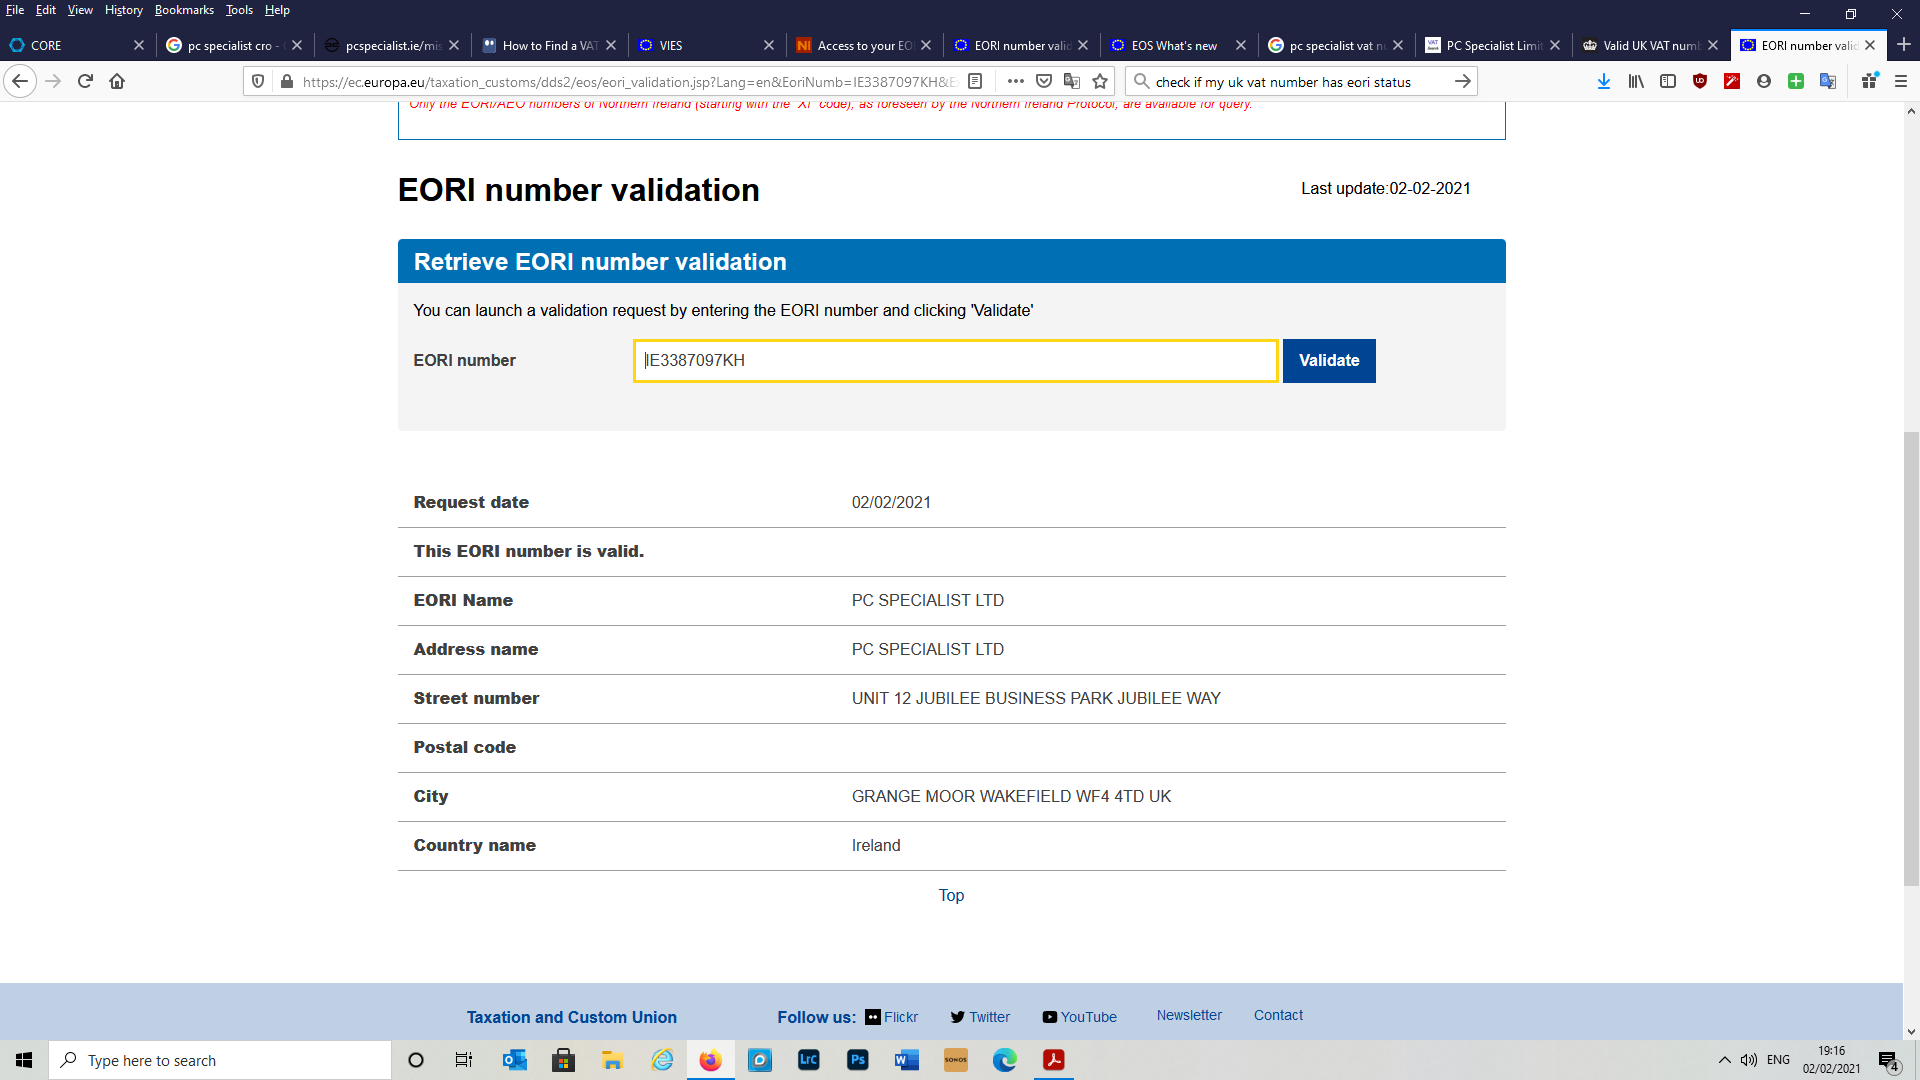Screen dimensions: 1920x1080
Task: Open the Firefox hamburger menu
Action: pos(1901,81)
